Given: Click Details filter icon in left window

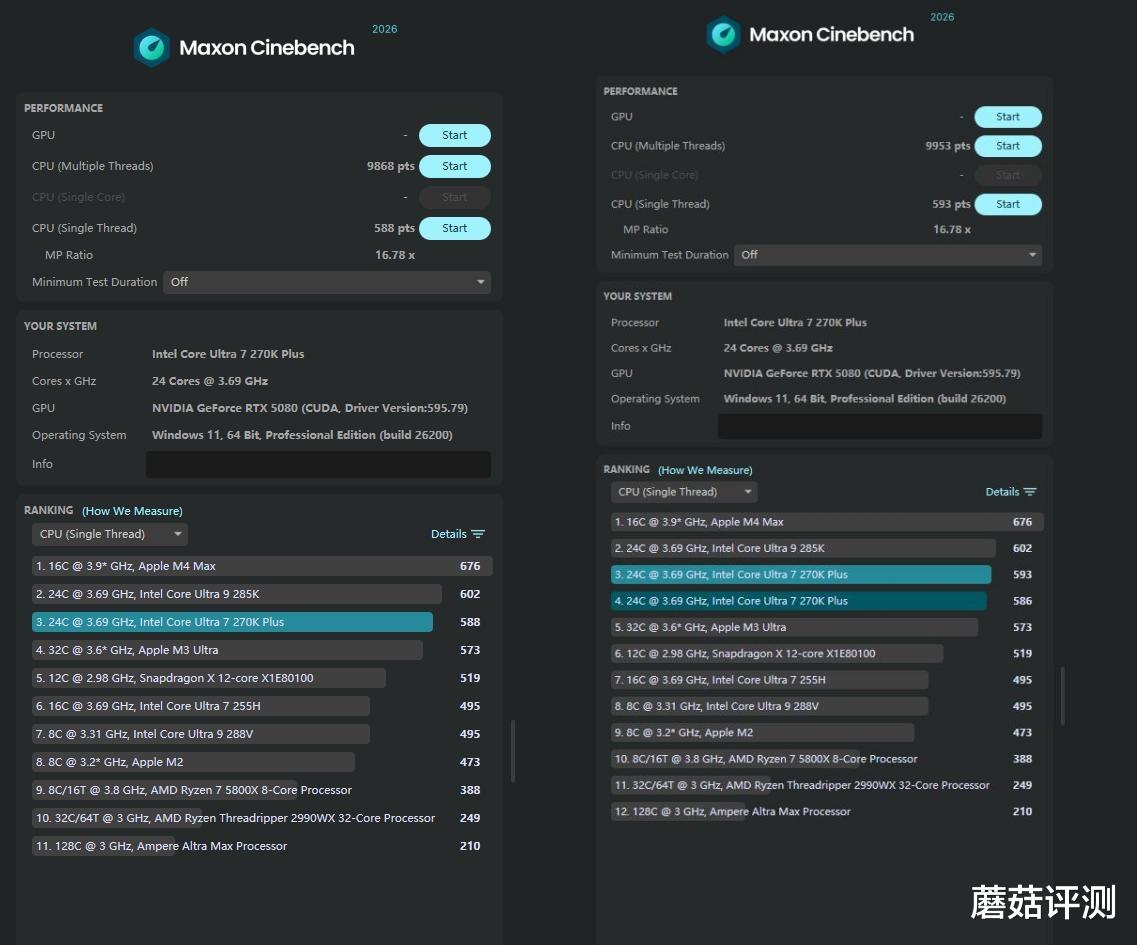Looking at the screenshot, I should 478,534.
